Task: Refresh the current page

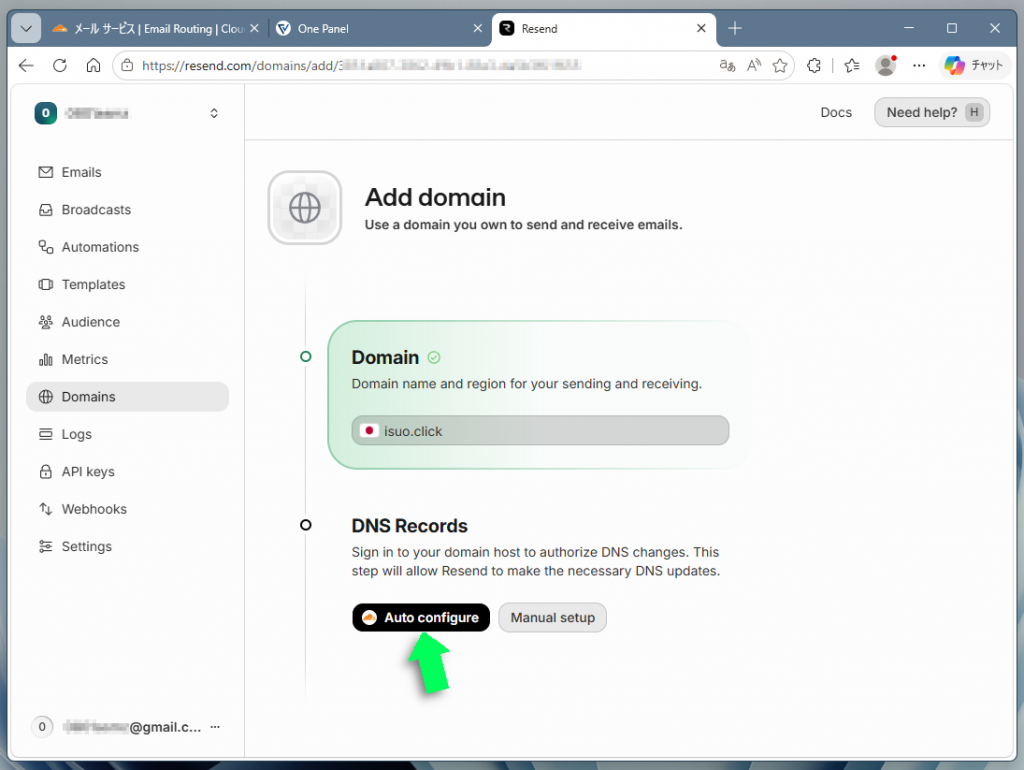Action: (60, 65)
